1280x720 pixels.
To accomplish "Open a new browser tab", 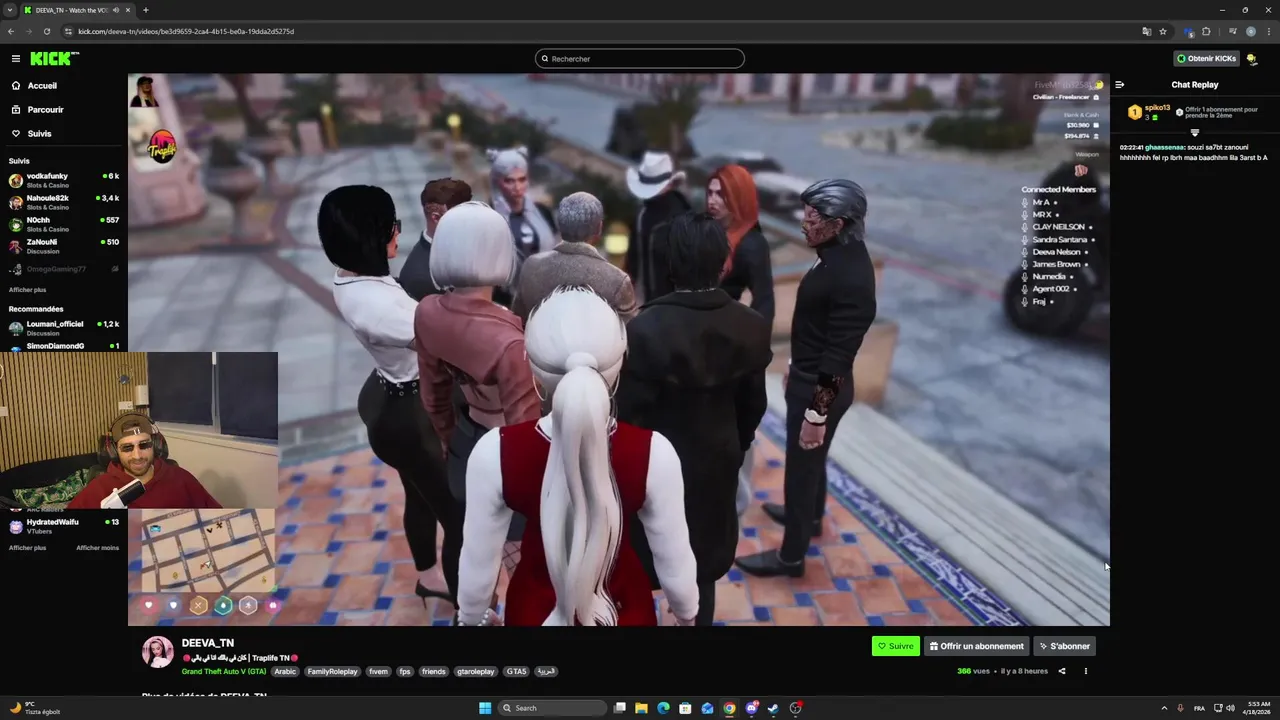I will (x=145, y=10).
